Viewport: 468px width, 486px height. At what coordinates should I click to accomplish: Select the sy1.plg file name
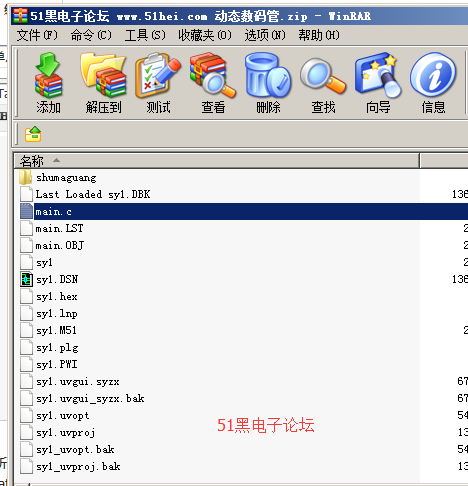click(x=57, y=348)
